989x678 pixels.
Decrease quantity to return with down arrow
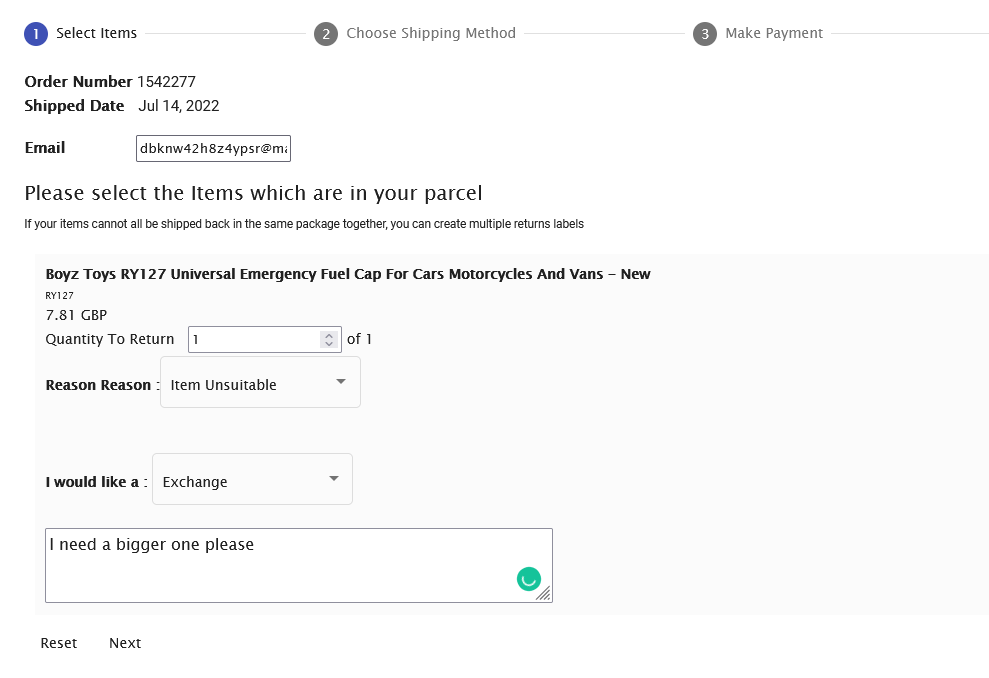coord(329,344)
